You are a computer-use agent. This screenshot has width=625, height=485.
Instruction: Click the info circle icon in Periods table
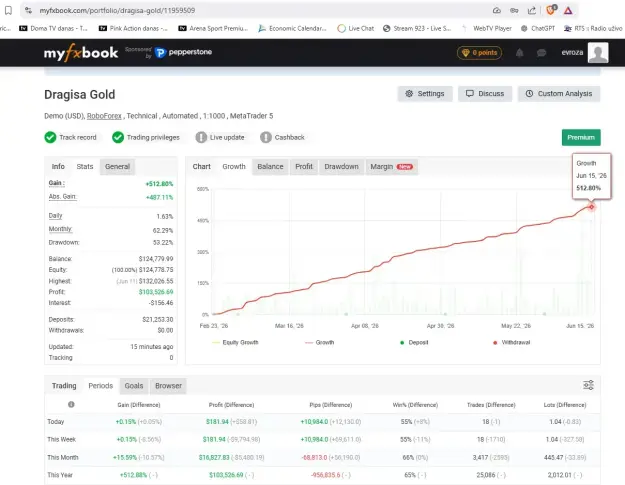pos(71,404)
